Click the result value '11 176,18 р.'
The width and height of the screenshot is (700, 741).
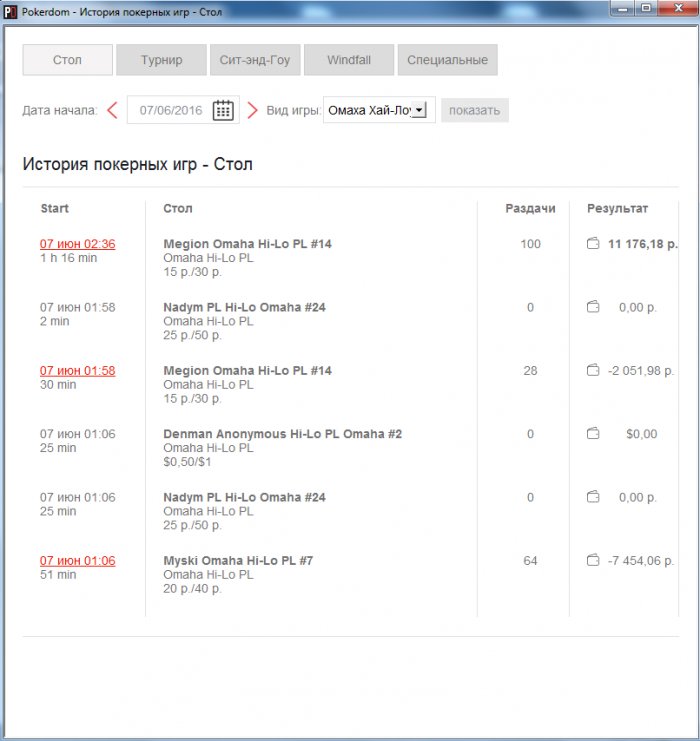tap(642, 244)
